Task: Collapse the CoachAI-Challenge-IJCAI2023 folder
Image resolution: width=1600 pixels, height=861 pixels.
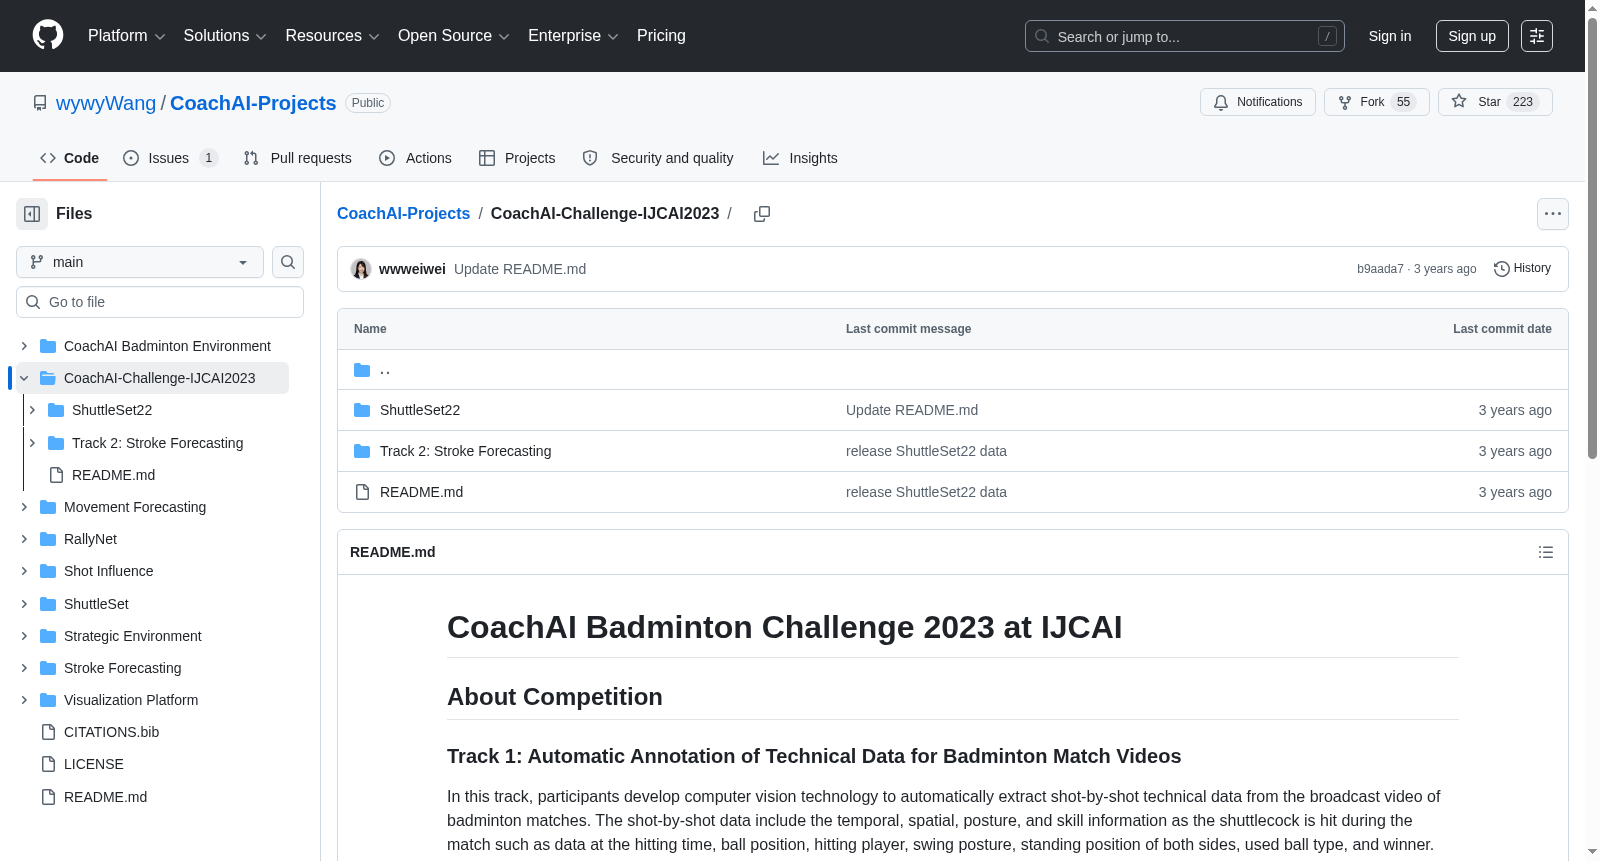Action: (24, 378)
